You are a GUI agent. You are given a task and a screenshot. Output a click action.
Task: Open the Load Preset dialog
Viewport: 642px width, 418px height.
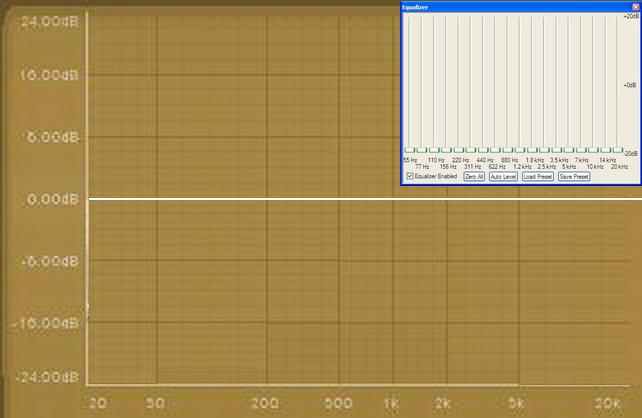[x=538, y=176]
